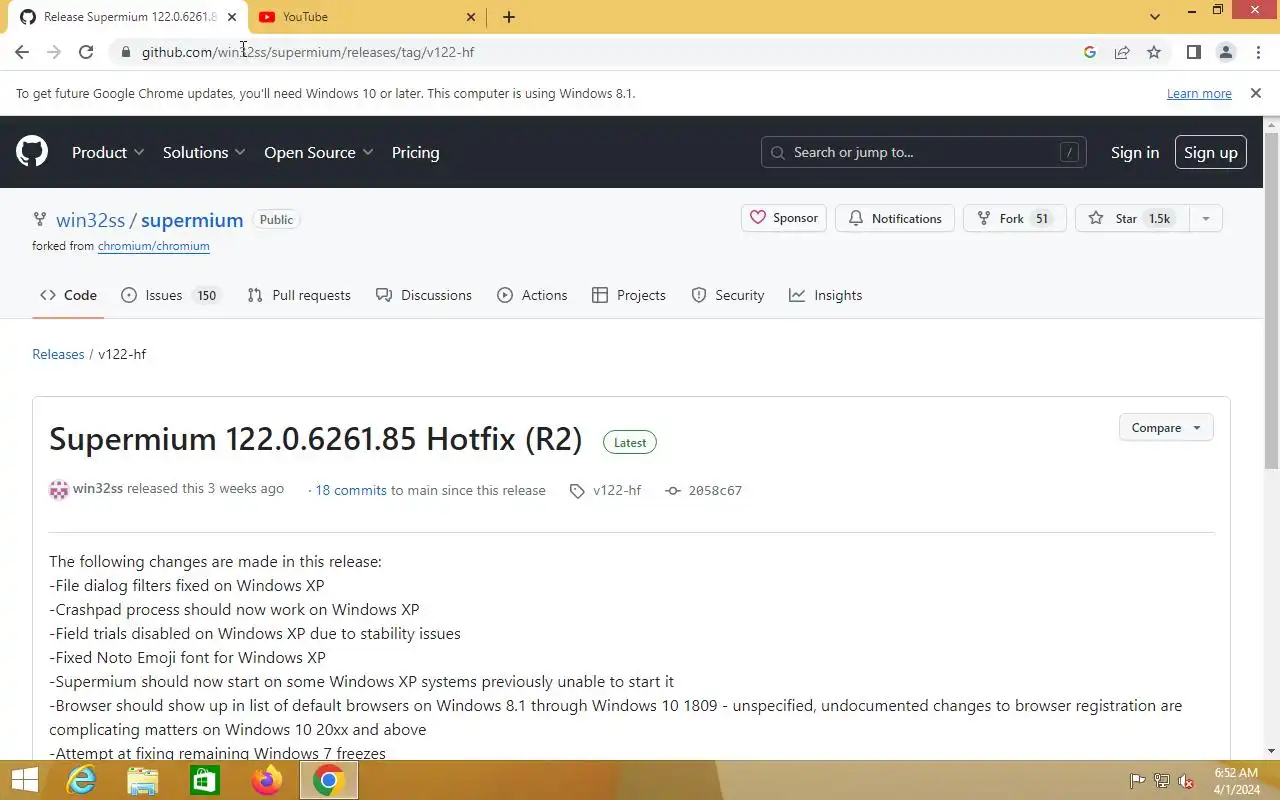The image size is (1280, 800).
Task: Open the 18 commits link
Action: 351,491
